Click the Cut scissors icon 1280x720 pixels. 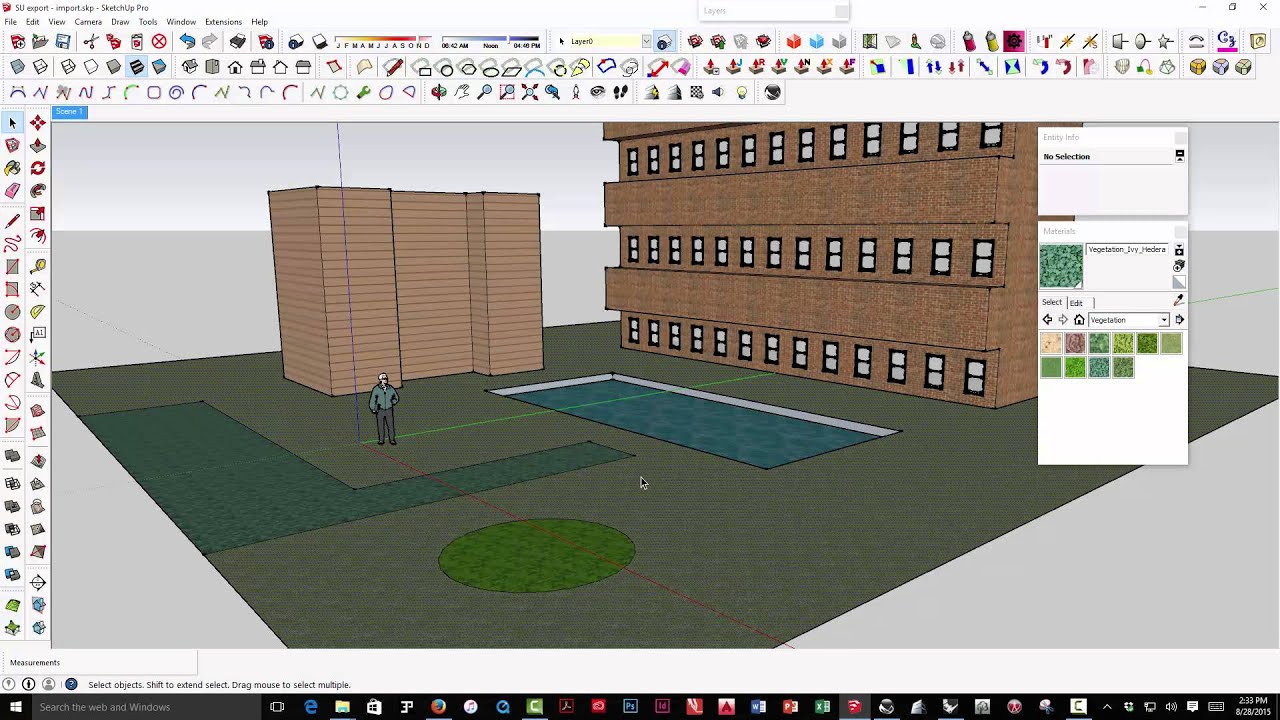coord(91,42)
